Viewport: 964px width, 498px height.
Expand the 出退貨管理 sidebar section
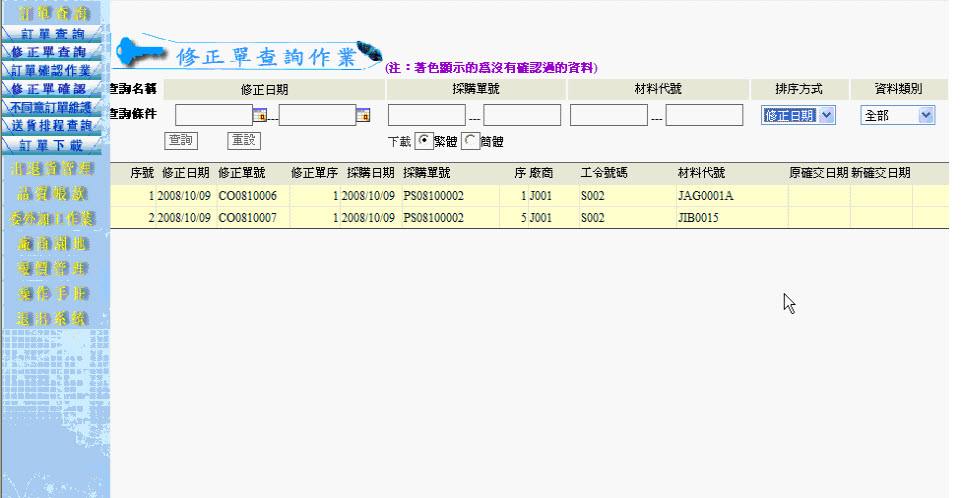pyautogui.click(x=55, y=168)
